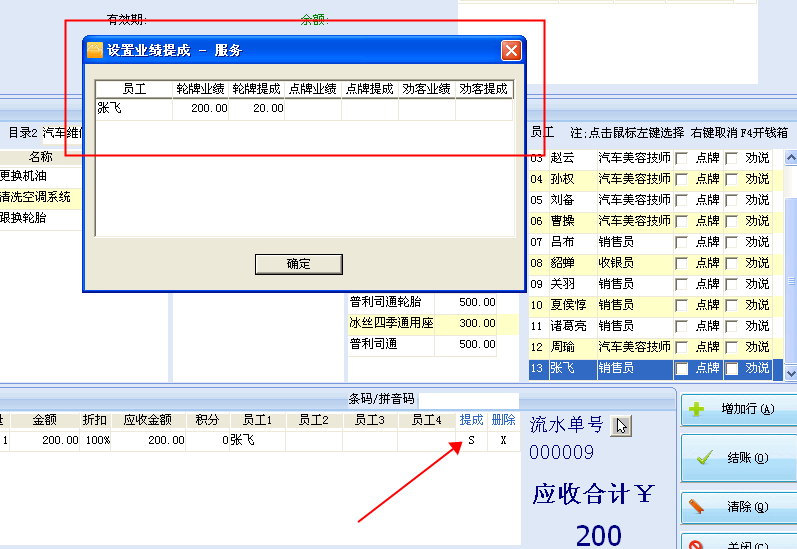Check 劝说 box for 关羽
Image resolution: width=797 pixels, height=549 pixels.
731,284
